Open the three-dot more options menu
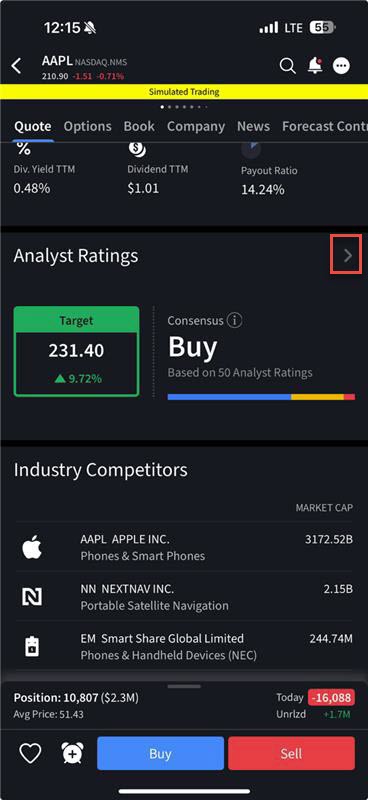Screen dimensions: 368x800 (x=341, y=66)
